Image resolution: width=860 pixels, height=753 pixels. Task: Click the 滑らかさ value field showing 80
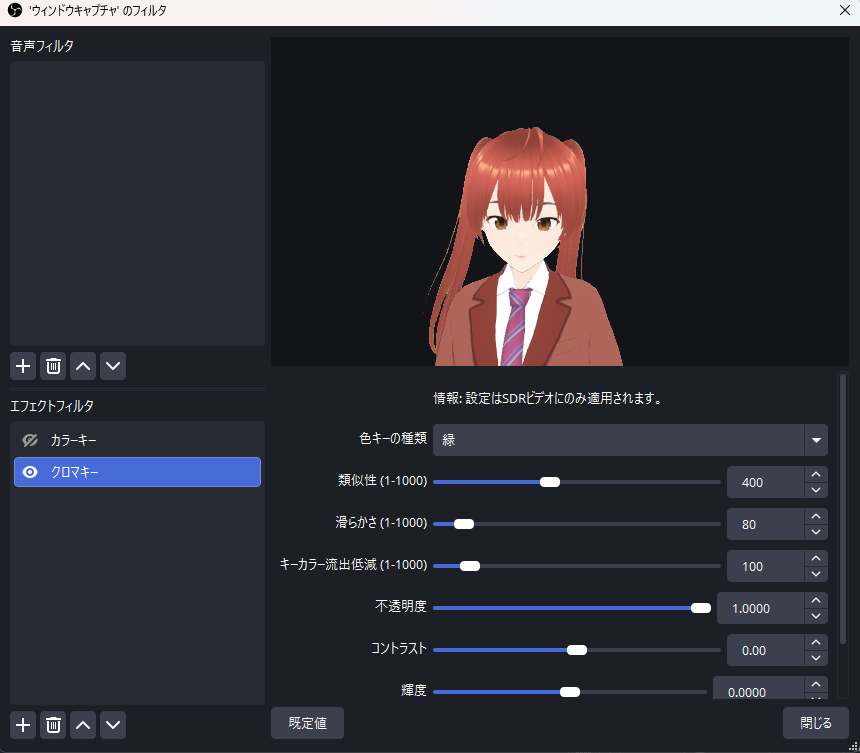click(x=766, y=524)
